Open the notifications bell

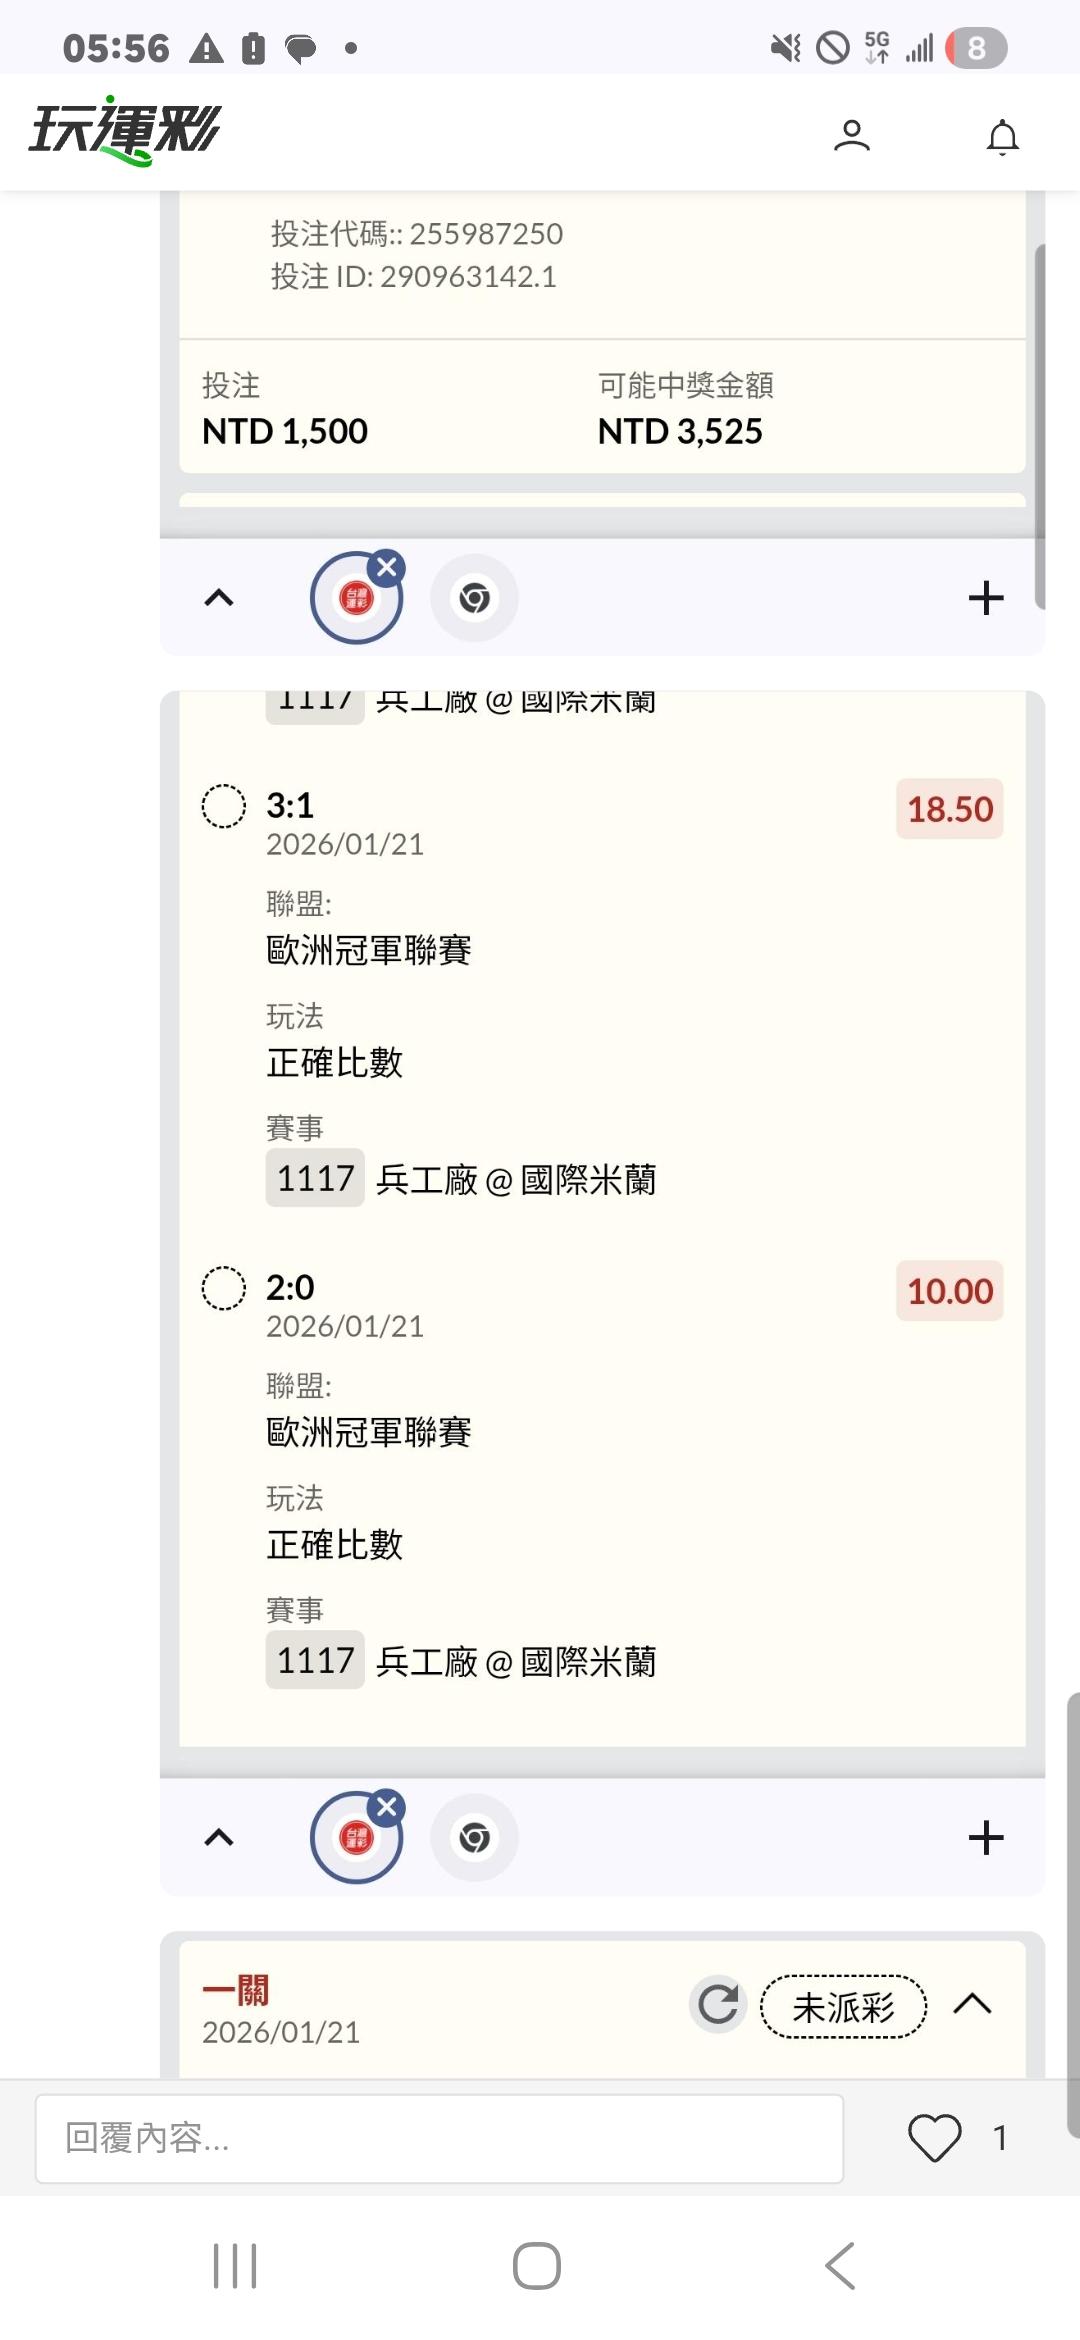click(1002, 137)
